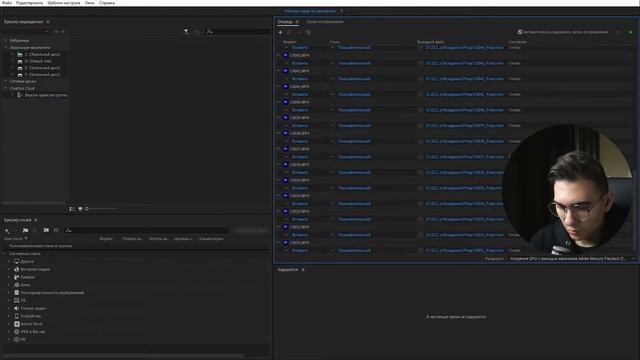Click the search icon in the preset browser
The height and width of the screenshot is (360, 640).
68,231
